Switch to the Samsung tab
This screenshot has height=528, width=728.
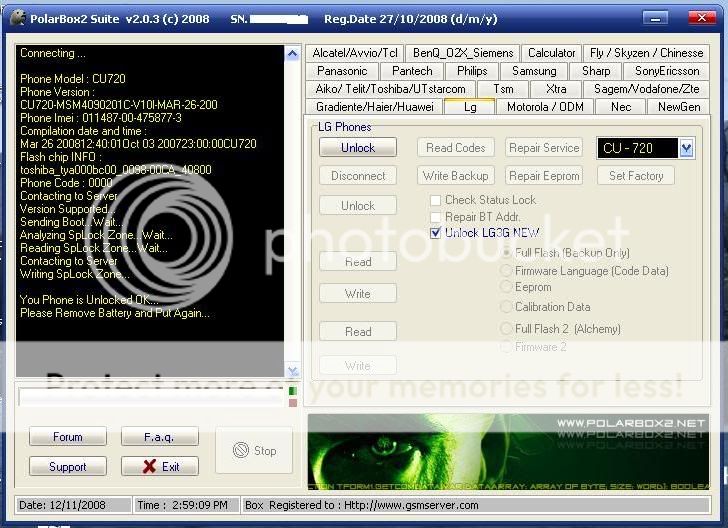533,71
